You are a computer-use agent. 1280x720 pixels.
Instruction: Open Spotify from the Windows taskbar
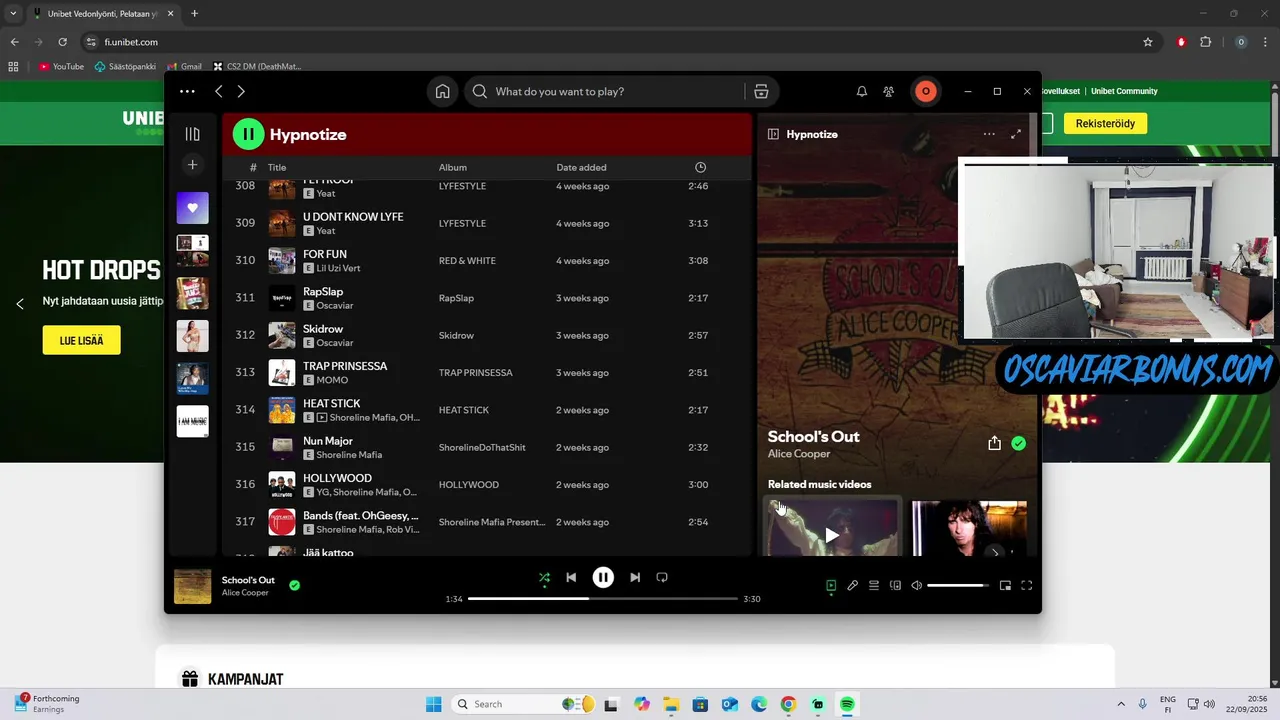click(x=847, y=704)
